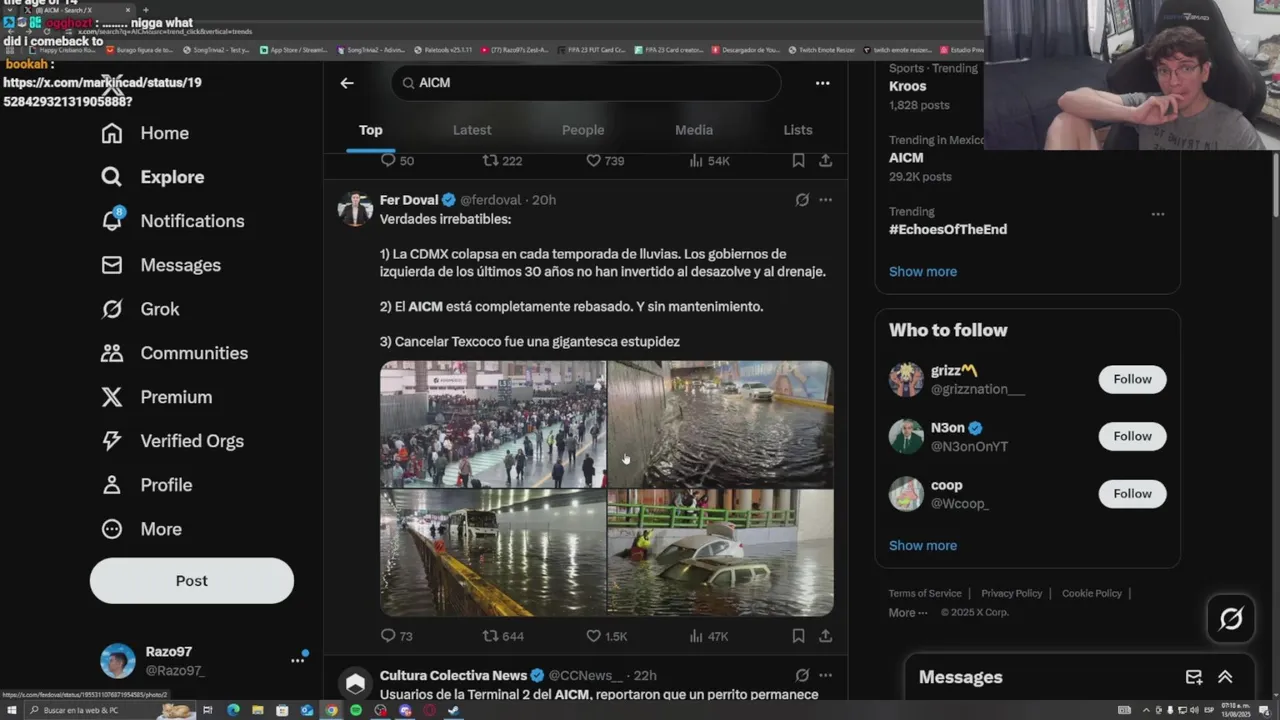Switch to the Top tab
Image resolution: width=1280 pixels, height=720 pixels.
371,130
